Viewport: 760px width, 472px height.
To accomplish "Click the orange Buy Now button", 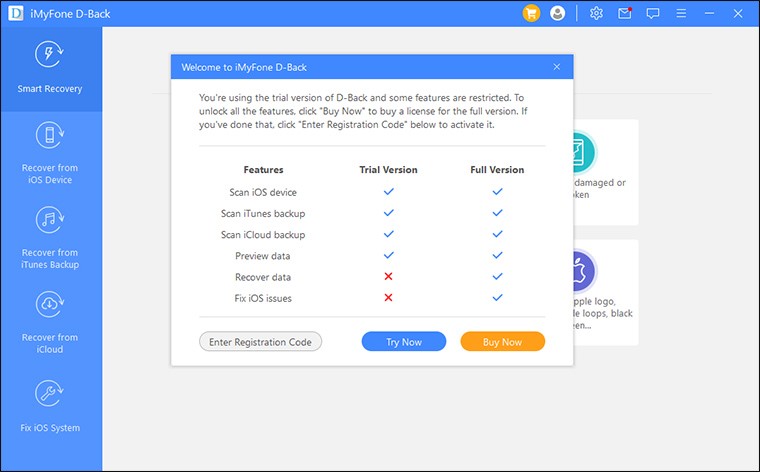I will click(503, 342).
